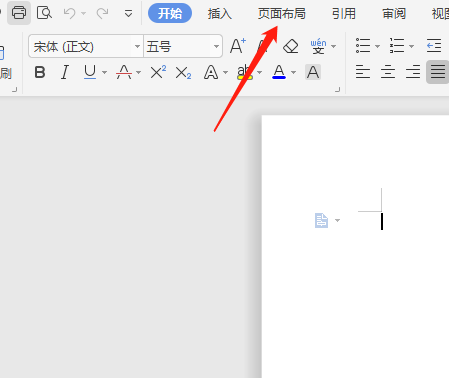This screenshot has height=378, width=449.
Task: Toggle Italic formatting
Action: tap(65, 72)
